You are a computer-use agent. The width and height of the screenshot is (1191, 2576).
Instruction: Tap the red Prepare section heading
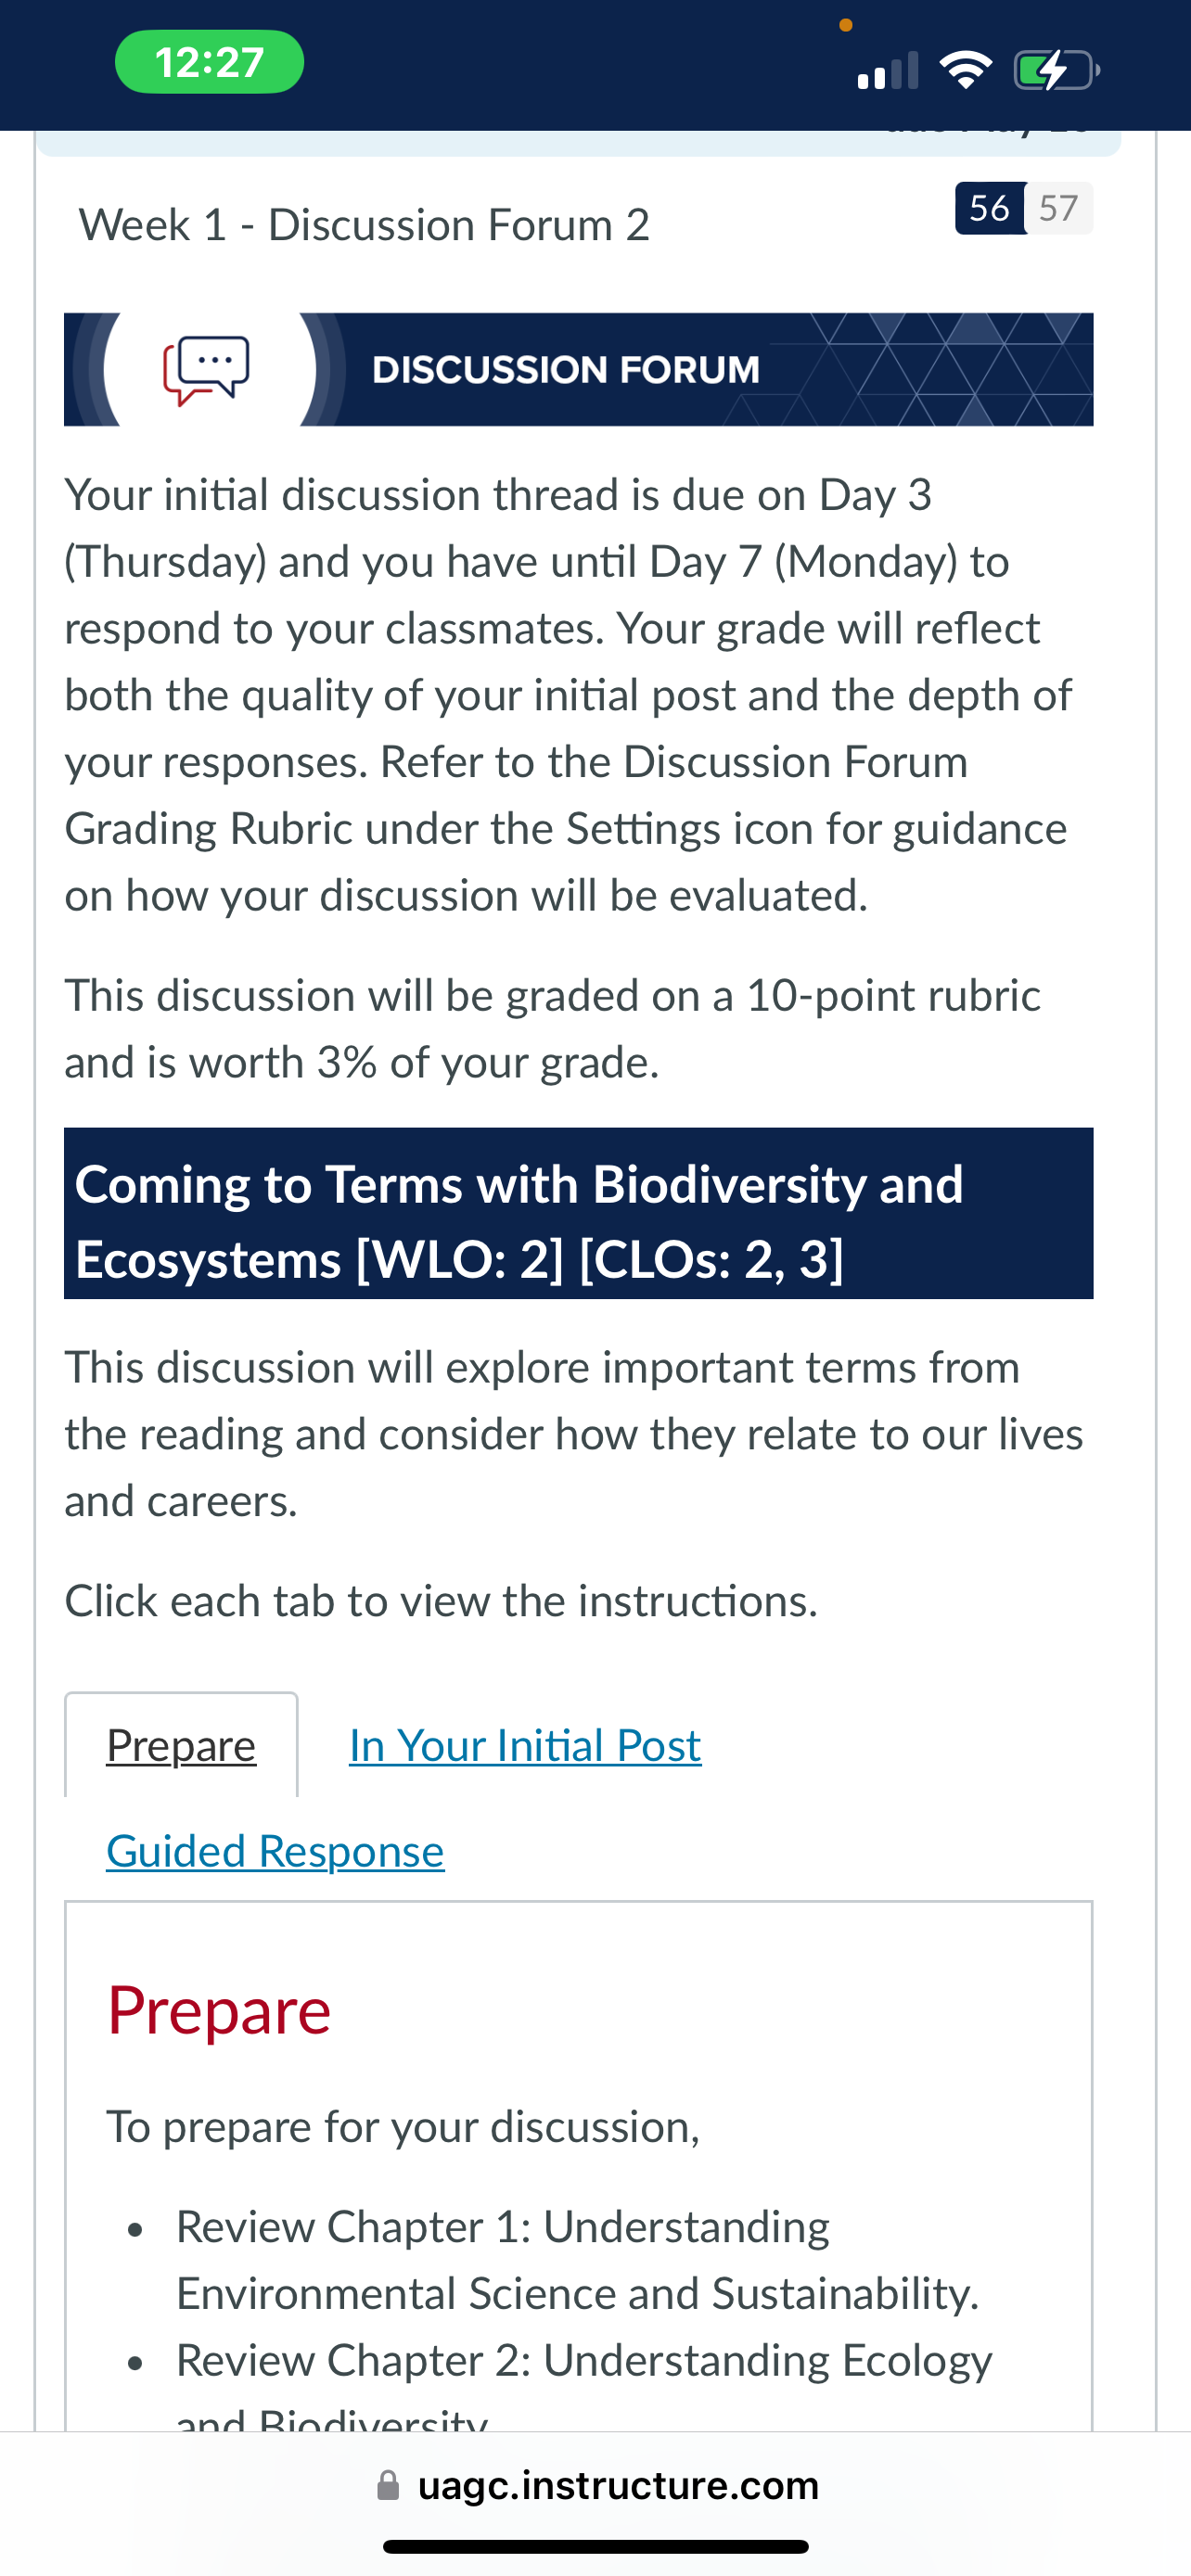(219, 2010)
